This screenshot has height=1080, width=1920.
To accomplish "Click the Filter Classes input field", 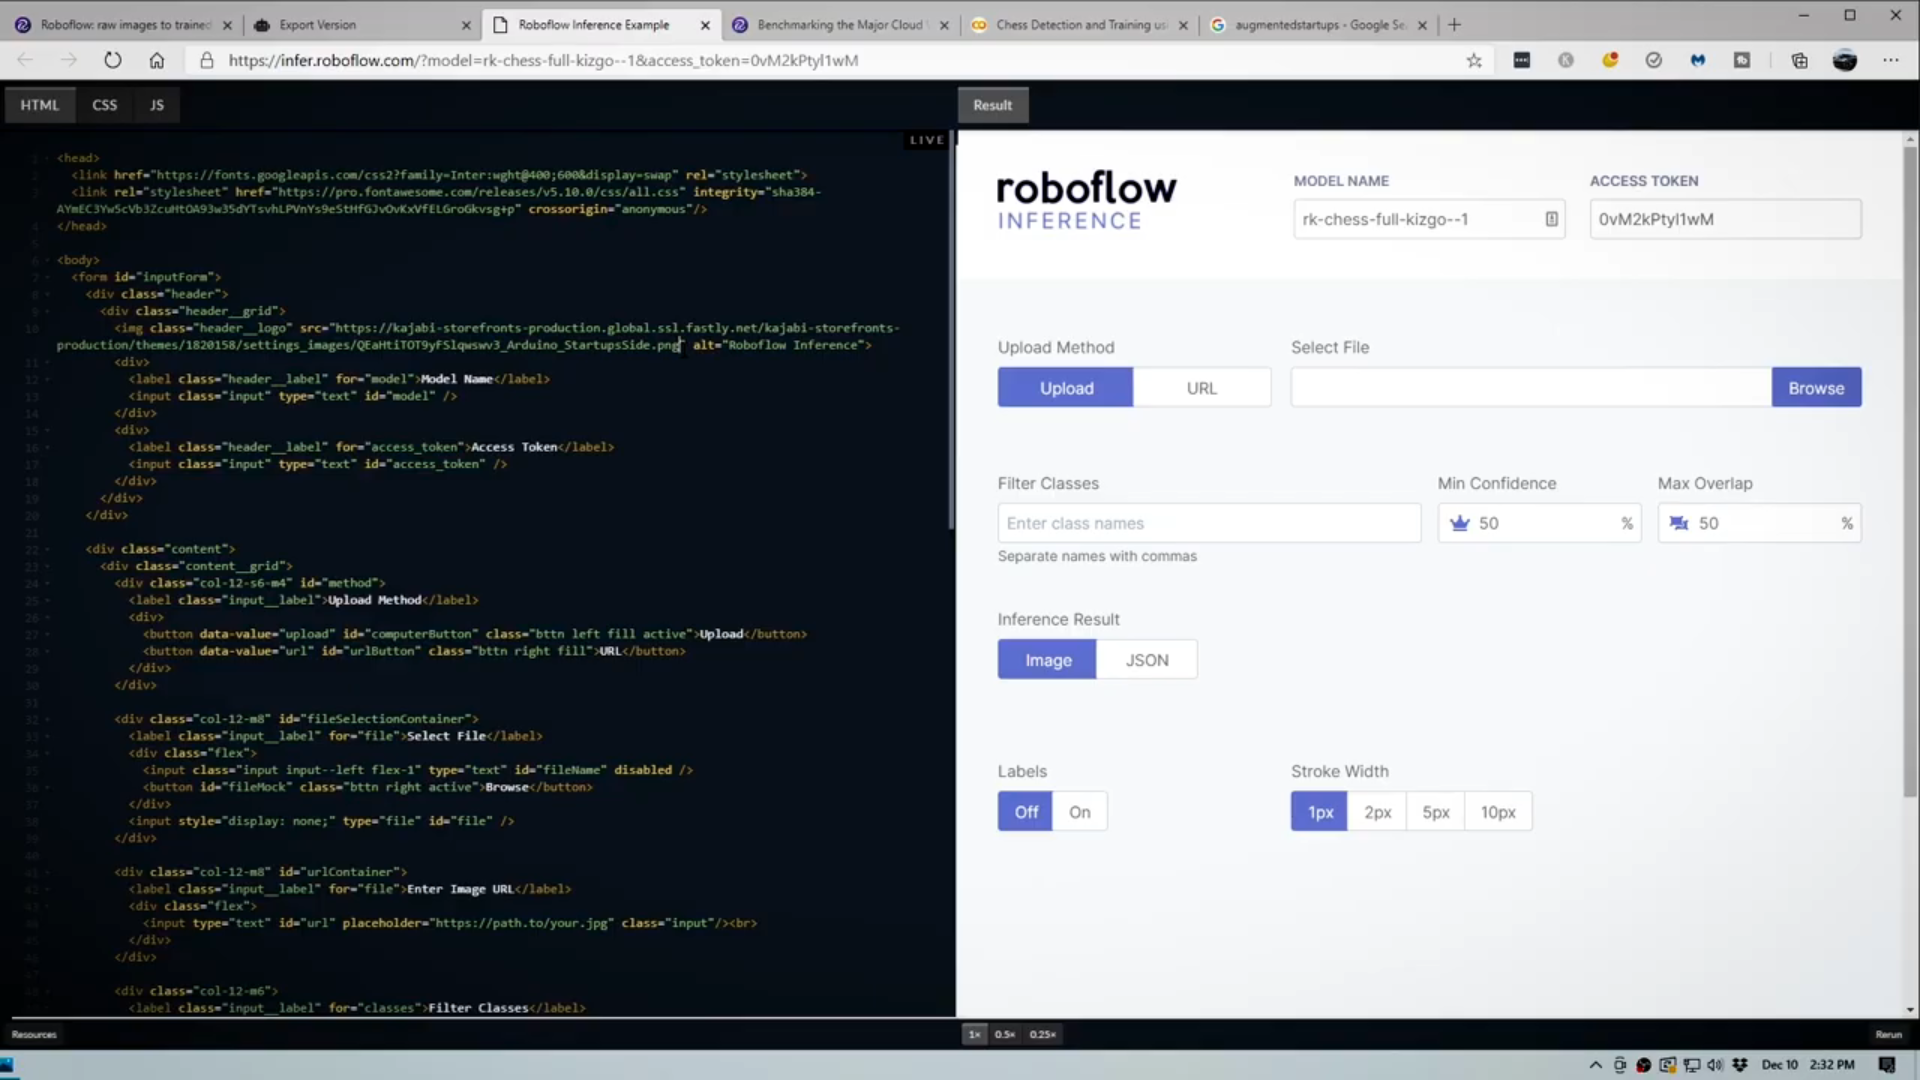I will coord(1209,523).
